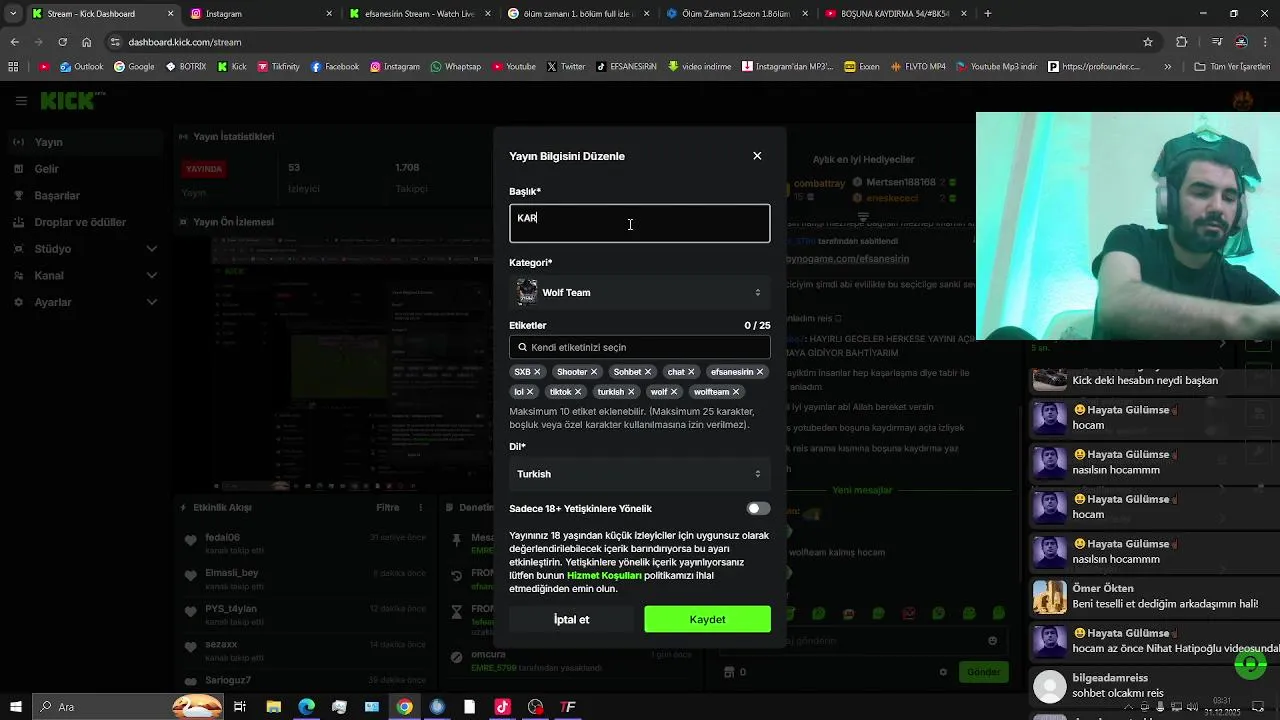Screen dimensions: 1280x720
Task: Toggle Sadece 18+ Yetişkinlere Yönelik switch
Action: coord(758,509)
